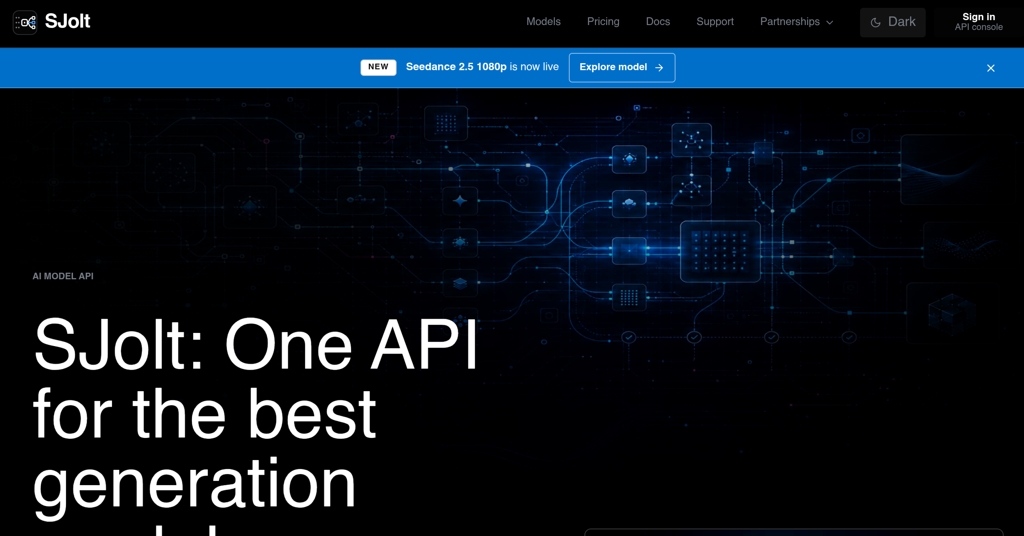Click the SJolt logo icon

25,22
